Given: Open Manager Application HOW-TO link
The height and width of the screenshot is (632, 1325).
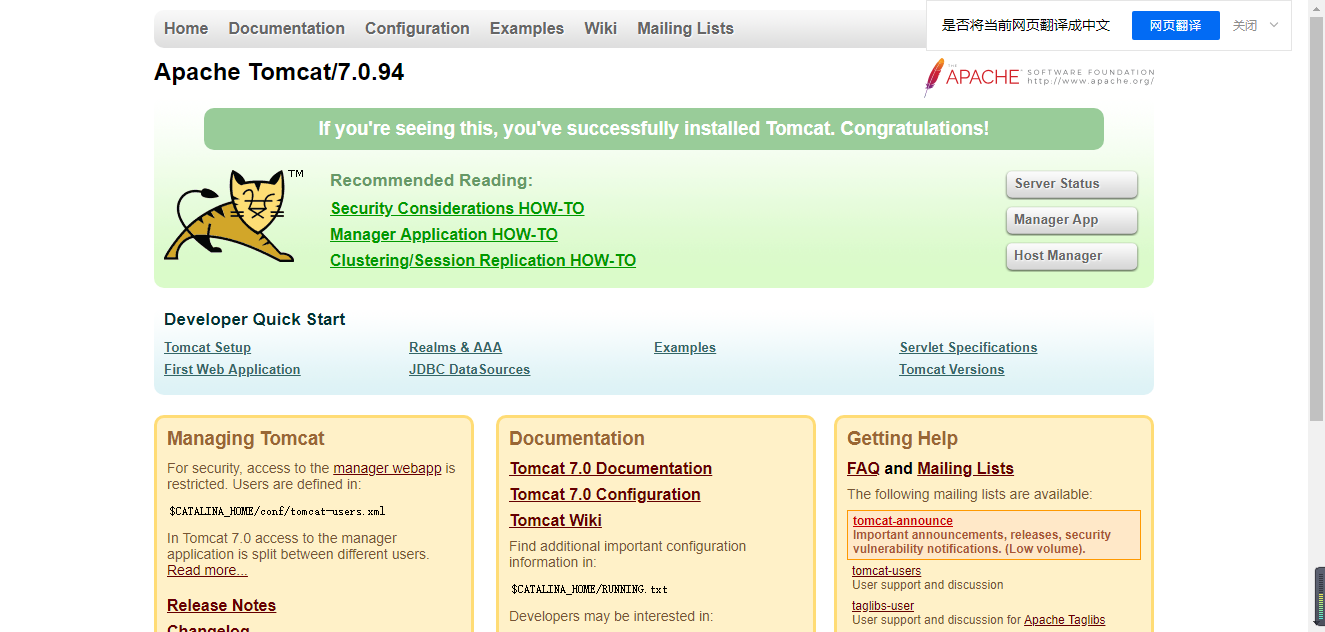Looking at the screenshot, I should [444, 234].
